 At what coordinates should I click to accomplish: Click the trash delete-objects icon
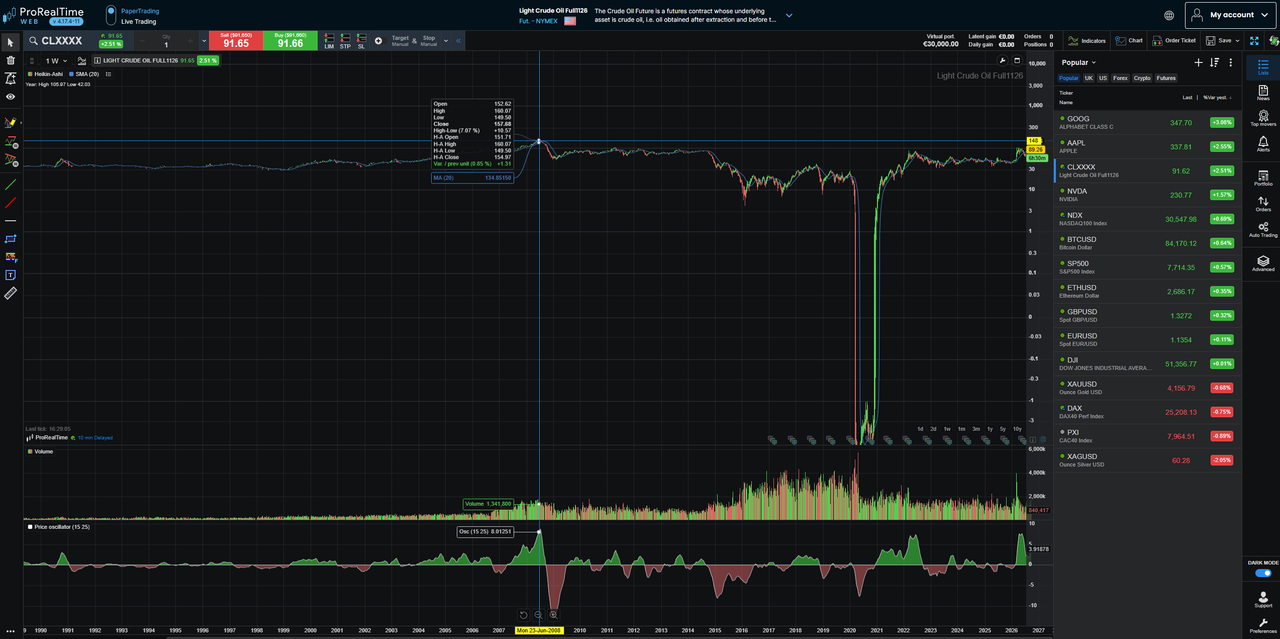pyautogui.click(x=10, y=60)
